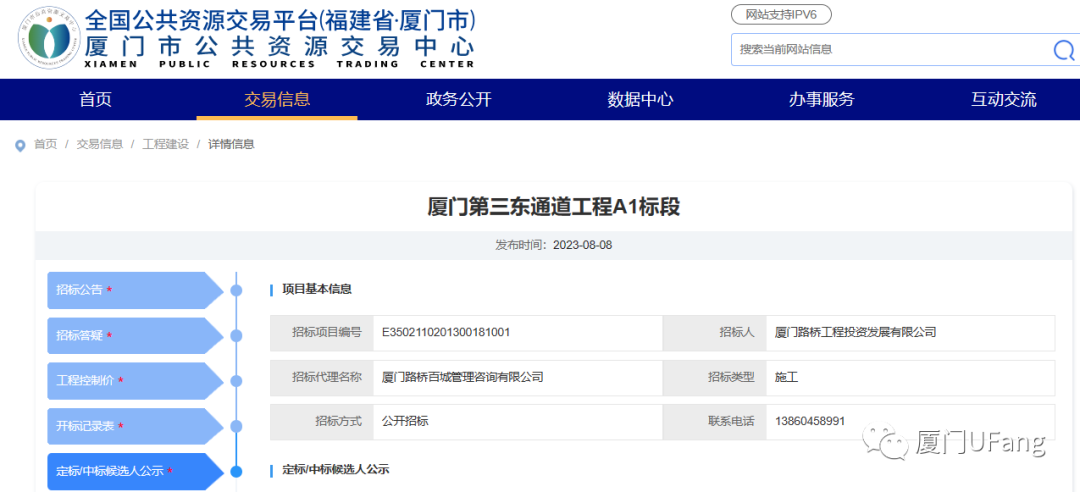
Task: Click the 厦门路桥百城管理咨询有限公司 cell
Action: point(518,378)
